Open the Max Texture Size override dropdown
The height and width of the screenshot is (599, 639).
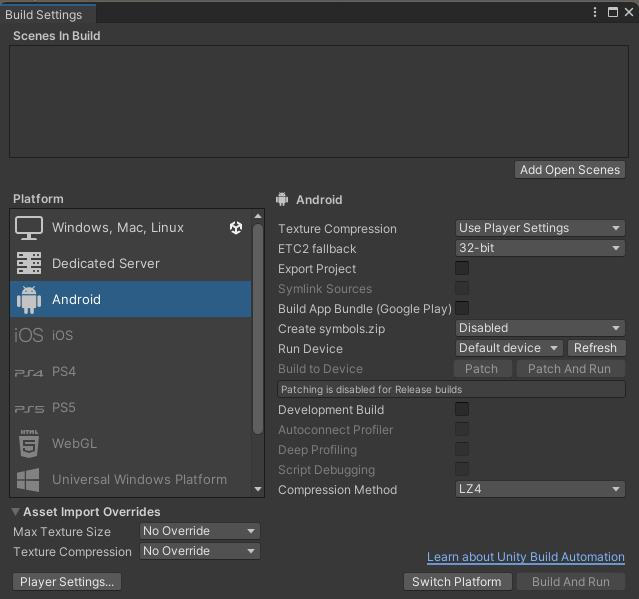click(x=200, y=531)
